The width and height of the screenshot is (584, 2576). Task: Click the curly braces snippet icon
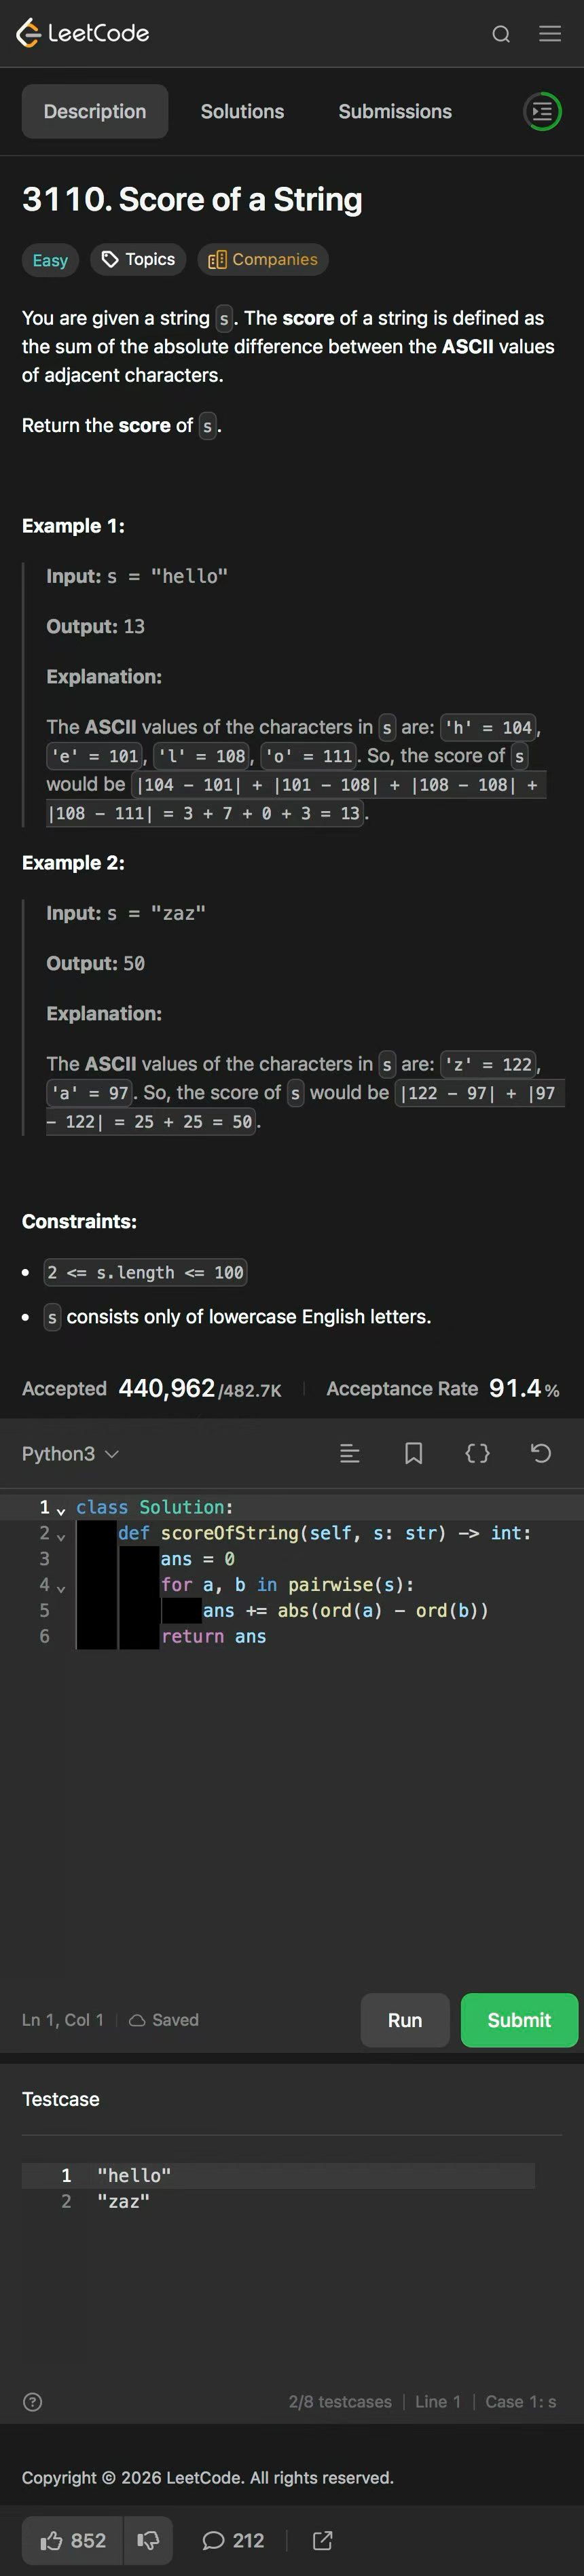(478, 1454)
